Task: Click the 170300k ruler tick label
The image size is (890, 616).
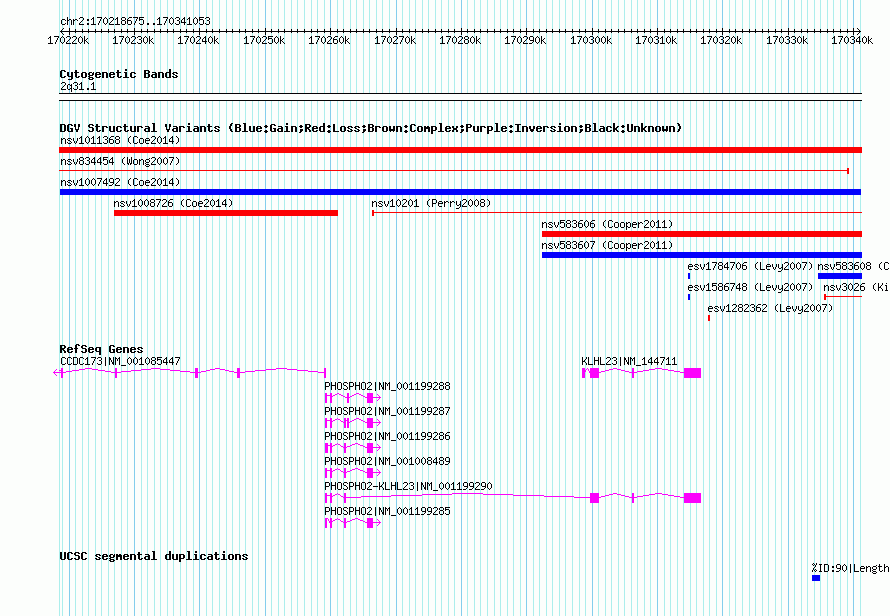Action: click(x=591, y=40)
